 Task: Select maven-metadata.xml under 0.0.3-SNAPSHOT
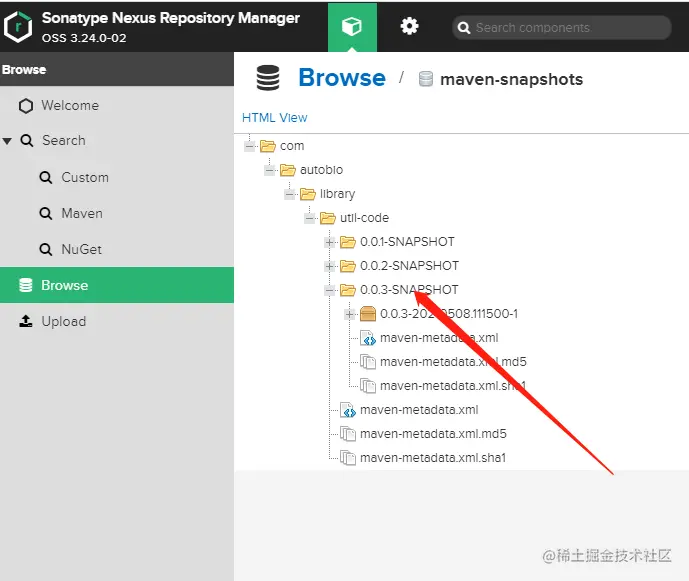point(439,338)
